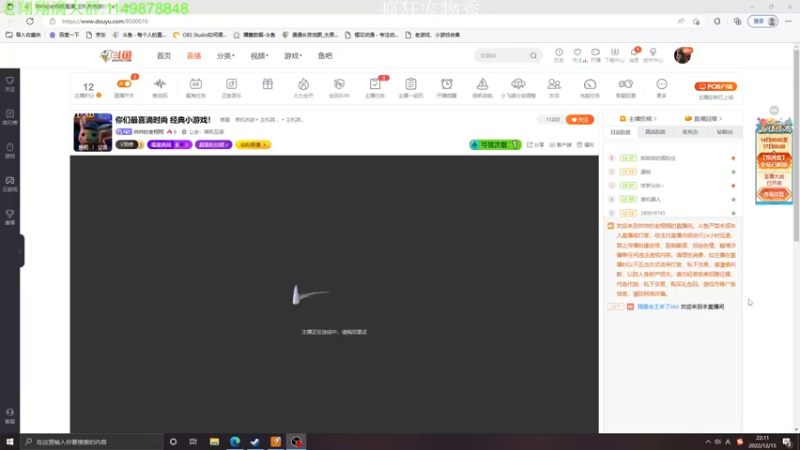
Task: Switch to the 周活跃度 ranking tab
Action: (x=655, y=132)
